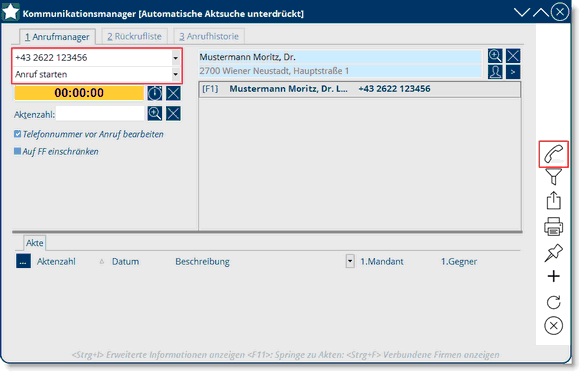The image size is (581, 373).
Task: Close via the sidebar circled X icon
Action: click(553, 326)
